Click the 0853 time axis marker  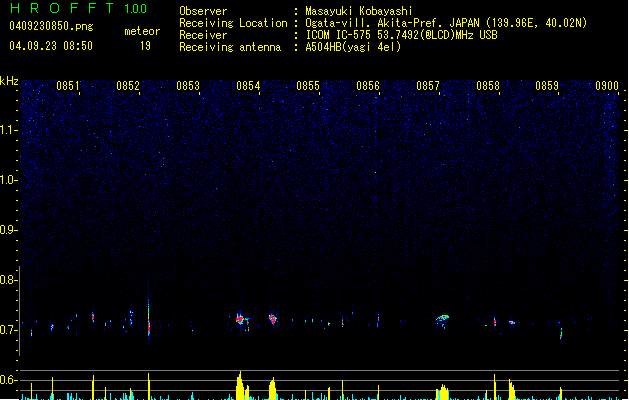point(188,86)
